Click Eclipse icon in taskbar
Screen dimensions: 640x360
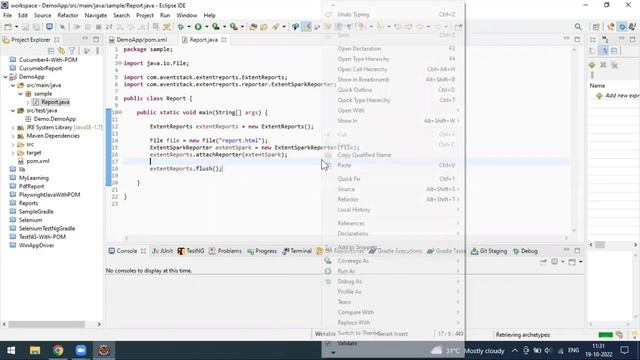pos(104,350)
